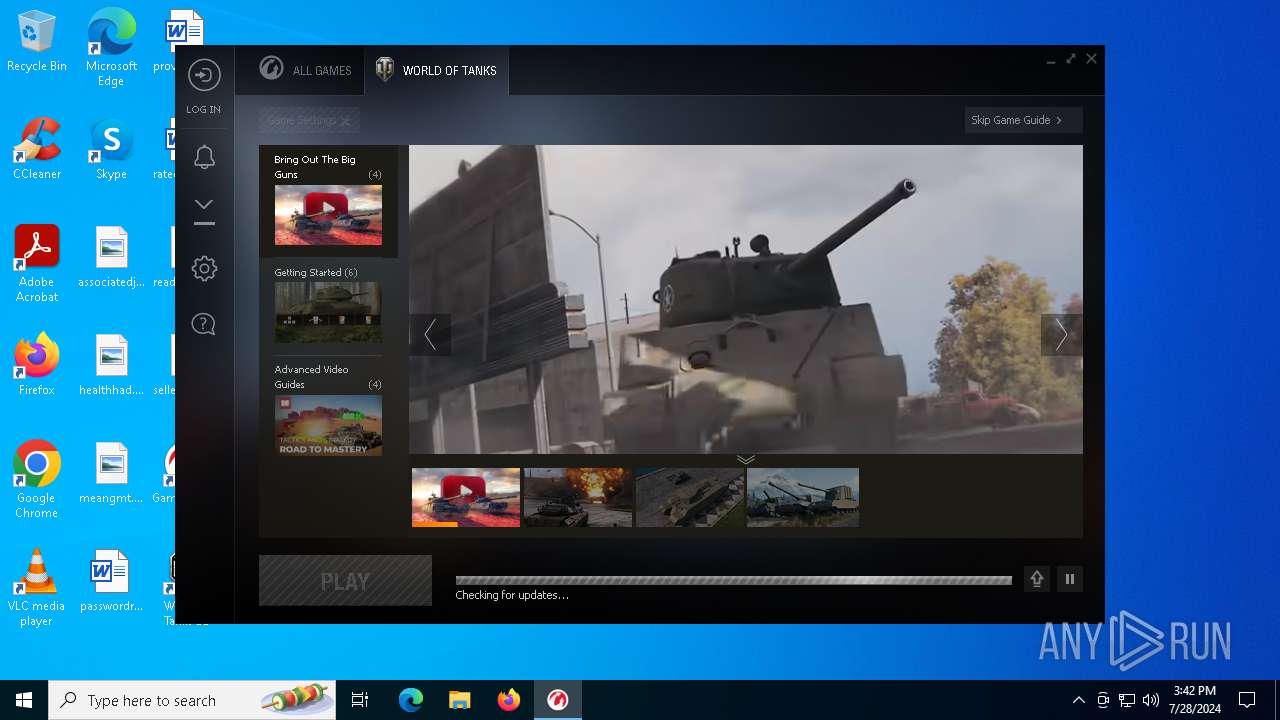Open Firefox desktop shortcut
This screenshot has height=720, width=1280.
pyautogui.click(x=37, y=365)
